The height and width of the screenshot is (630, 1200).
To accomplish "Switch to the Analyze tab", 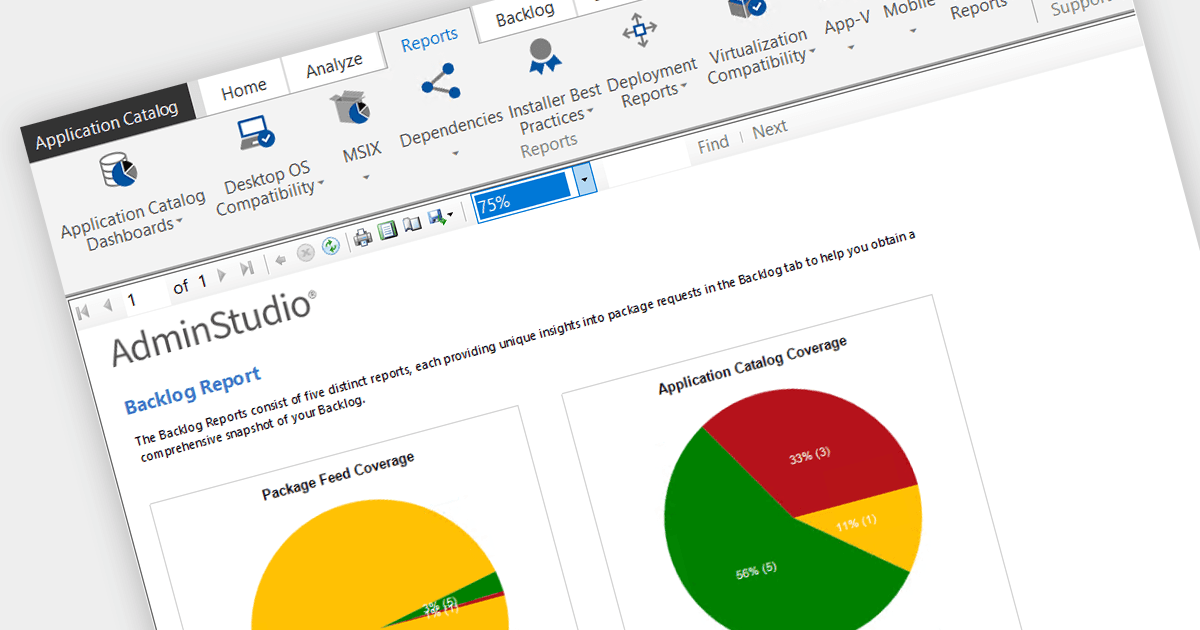I will tap(334, 66).
